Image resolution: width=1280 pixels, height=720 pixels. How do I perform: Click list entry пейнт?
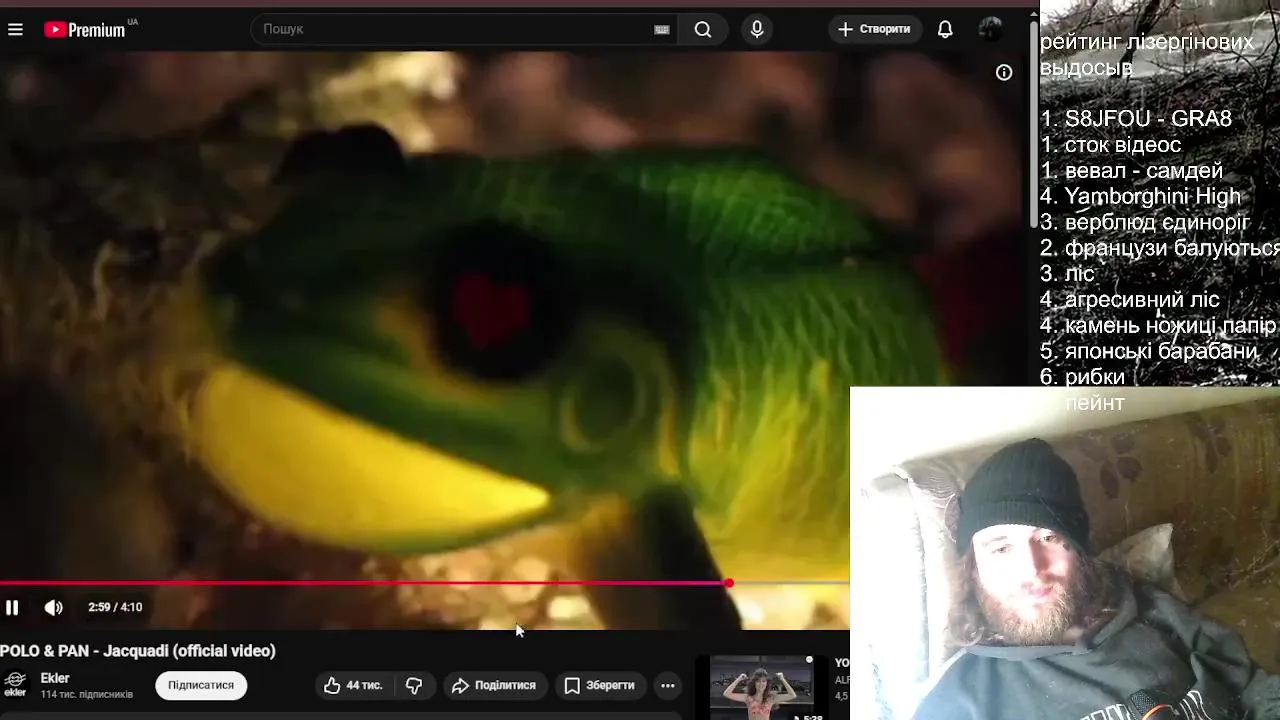tap(1095, 403)
